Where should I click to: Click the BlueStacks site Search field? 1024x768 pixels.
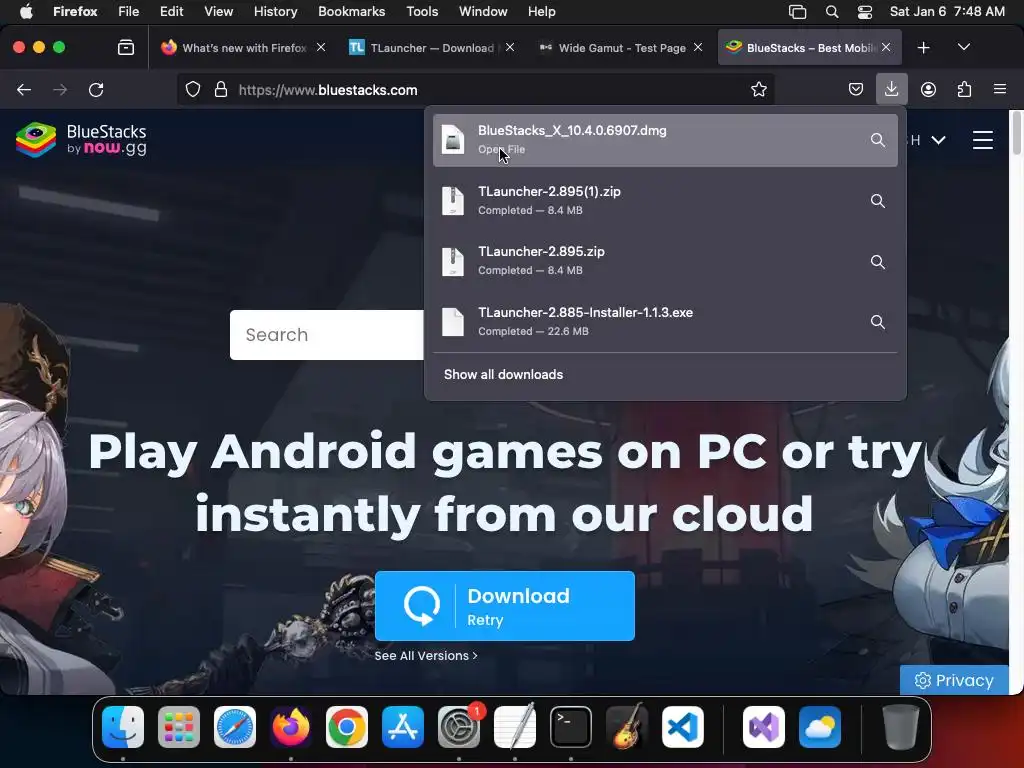327,335
